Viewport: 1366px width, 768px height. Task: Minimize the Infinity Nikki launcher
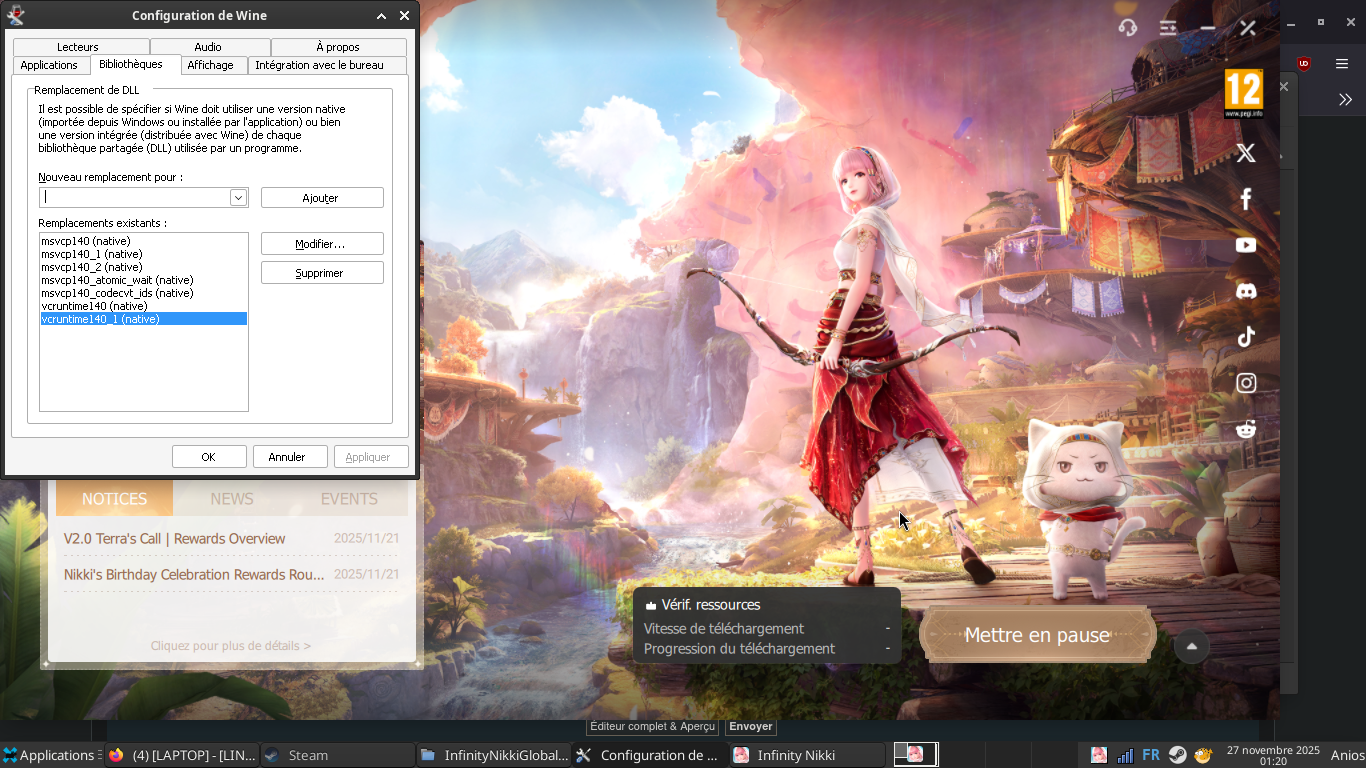click(x=1208, y=28)
